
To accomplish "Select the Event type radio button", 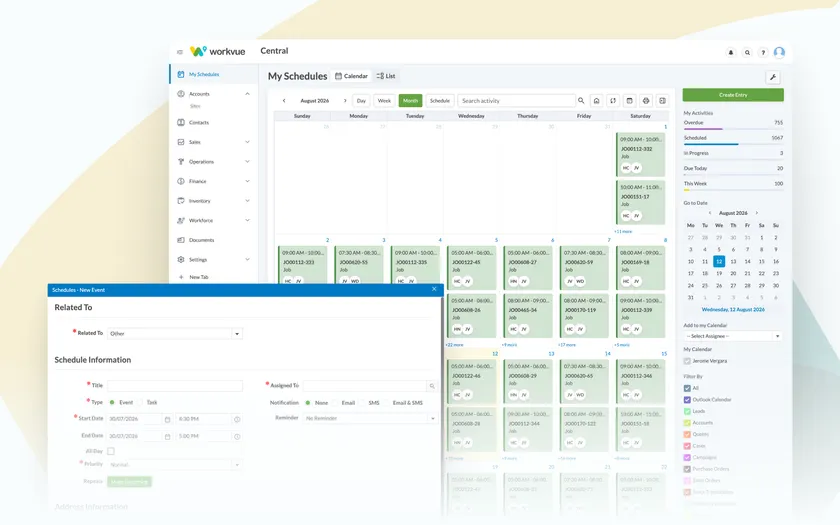I will tap(112, 402).
